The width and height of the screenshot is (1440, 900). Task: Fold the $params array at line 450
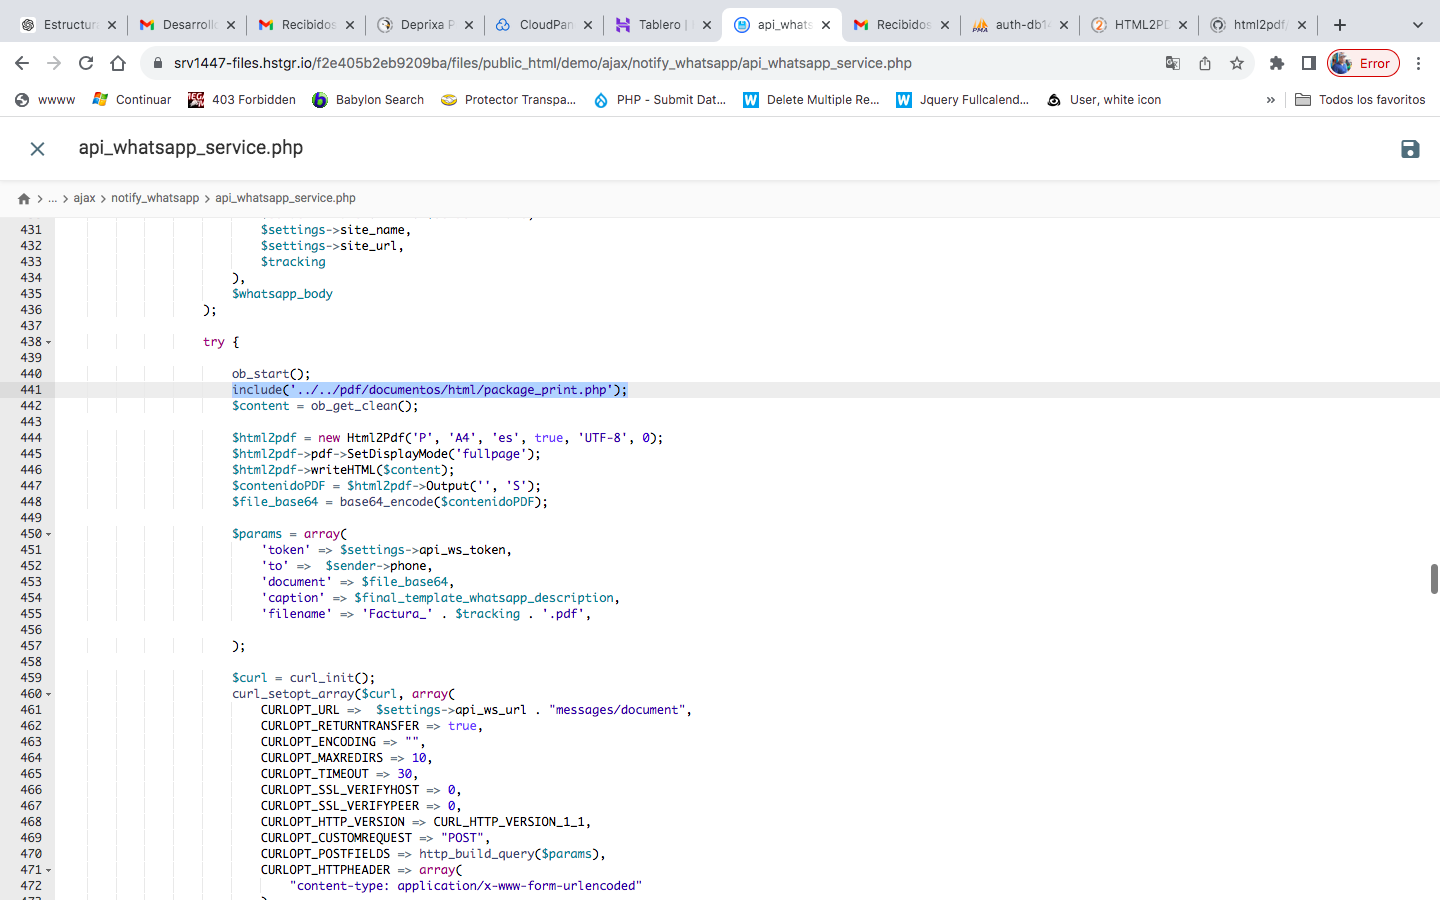48,534
